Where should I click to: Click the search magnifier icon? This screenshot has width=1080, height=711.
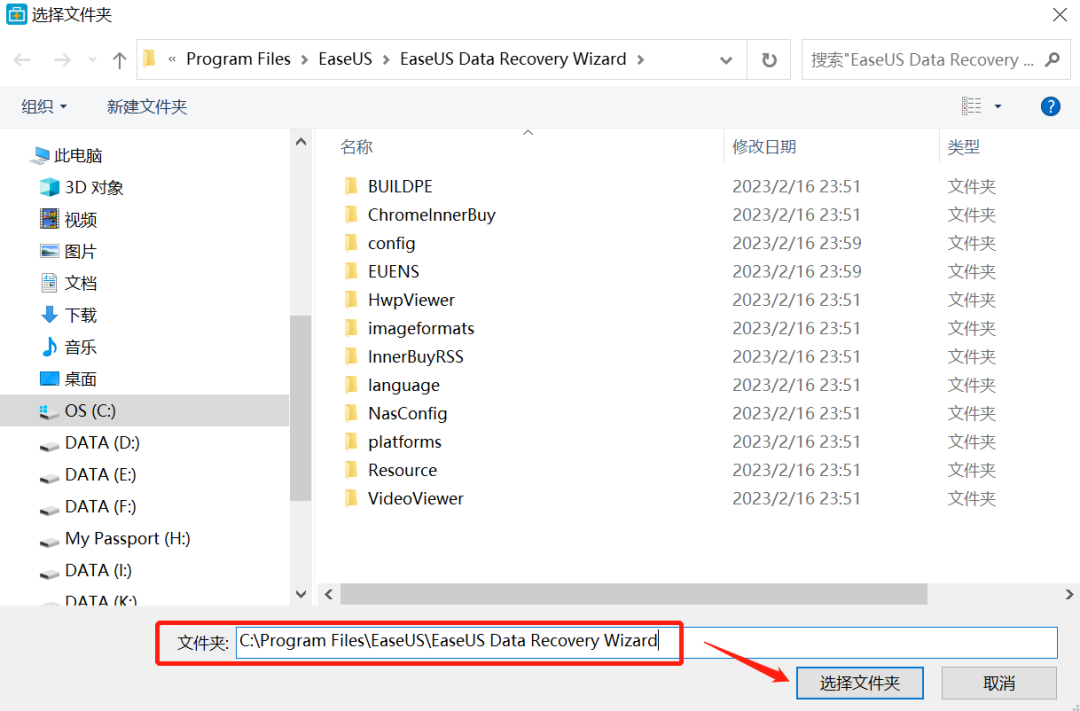(x=1052, y=60)
